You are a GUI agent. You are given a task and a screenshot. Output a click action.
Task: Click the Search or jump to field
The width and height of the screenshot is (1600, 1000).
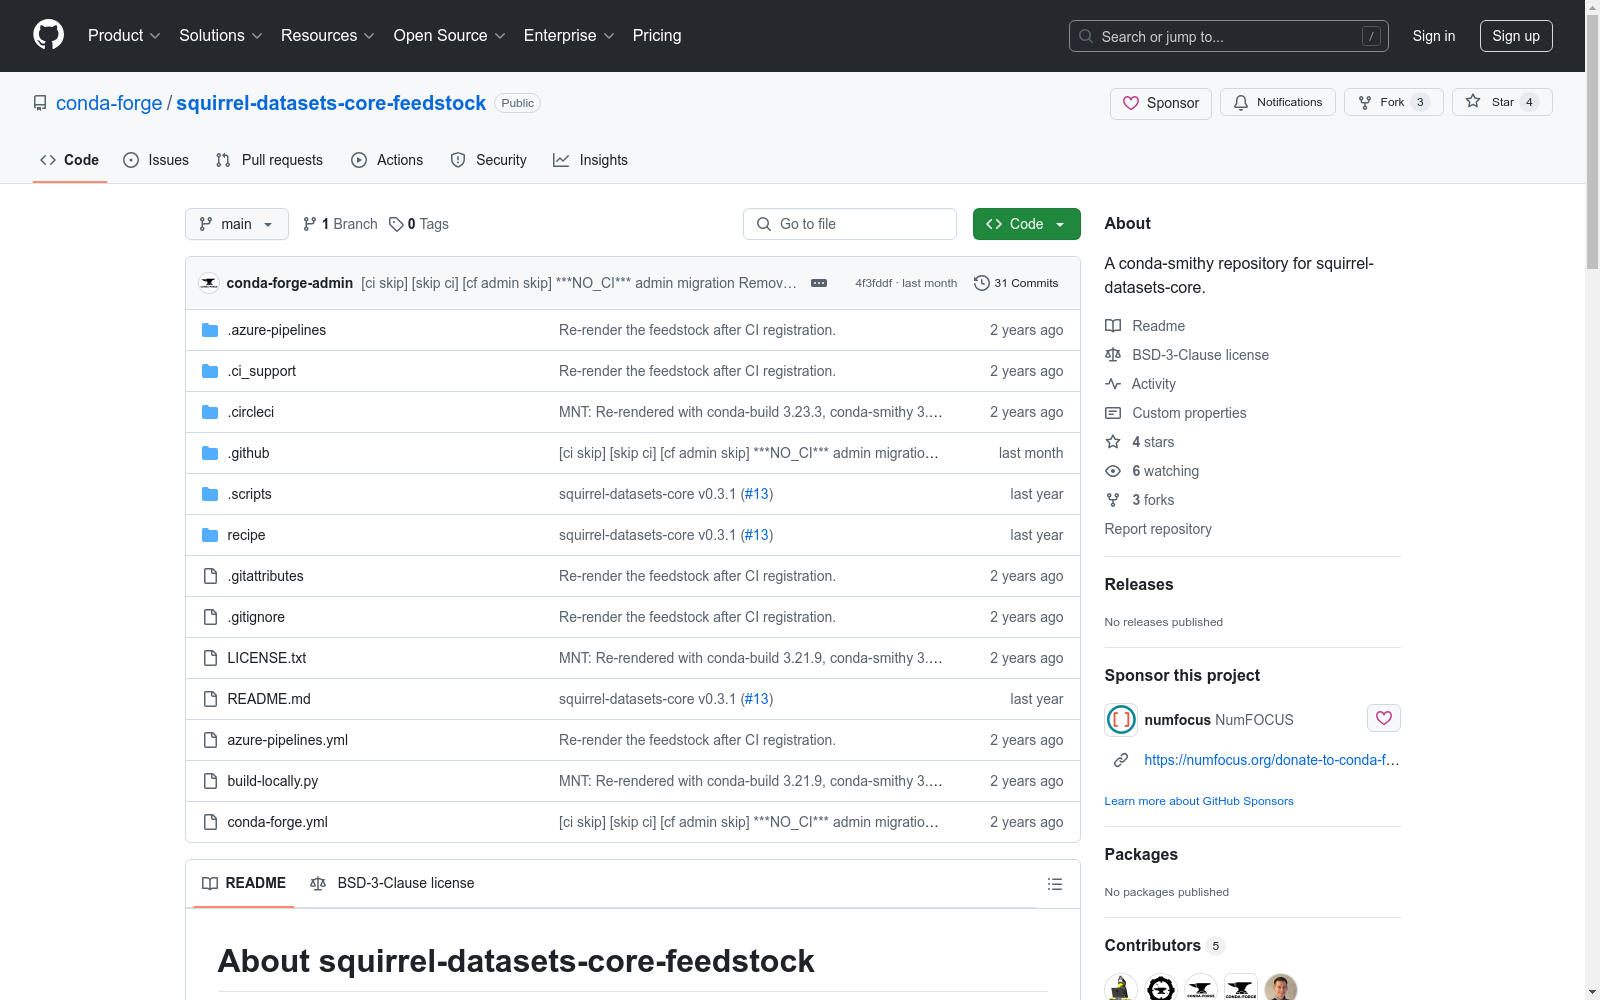pos(1229,36)
